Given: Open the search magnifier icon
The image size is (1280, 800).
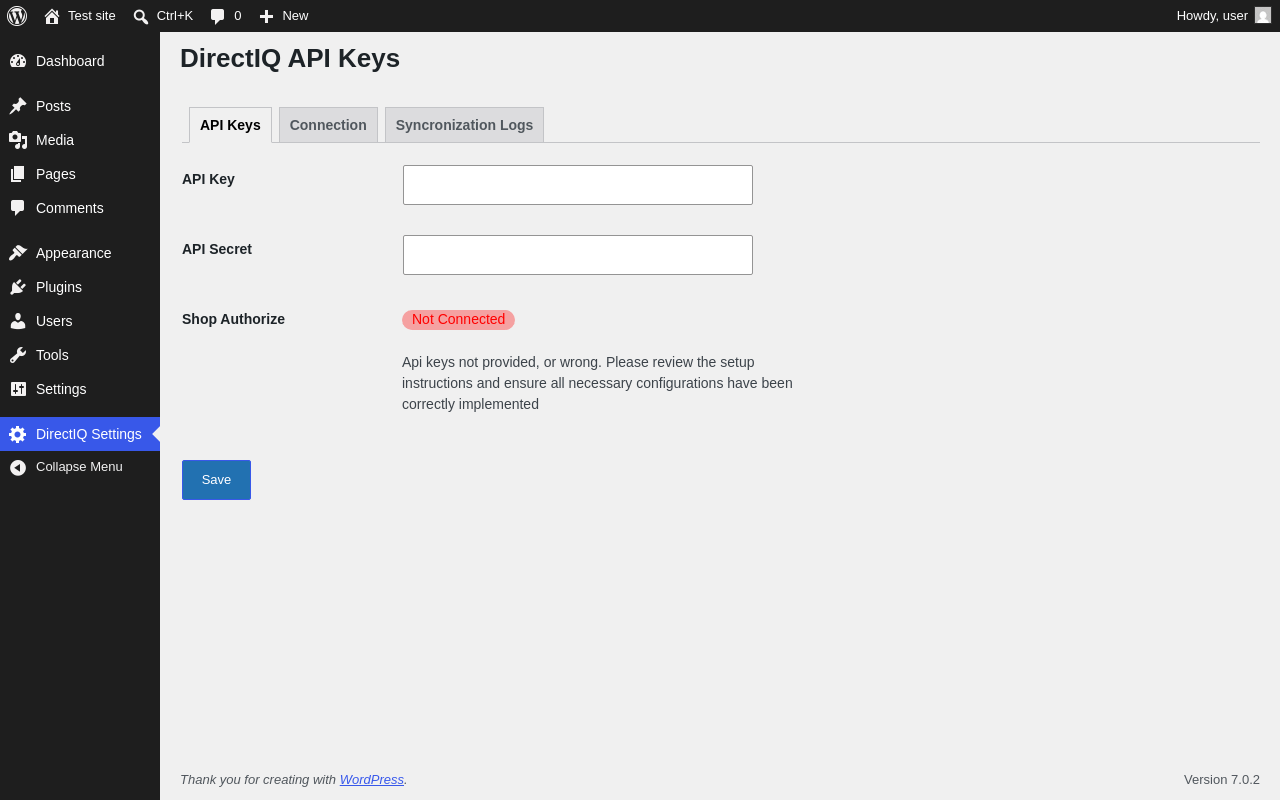Looking at the screenshot, I should tap(141, 16).
